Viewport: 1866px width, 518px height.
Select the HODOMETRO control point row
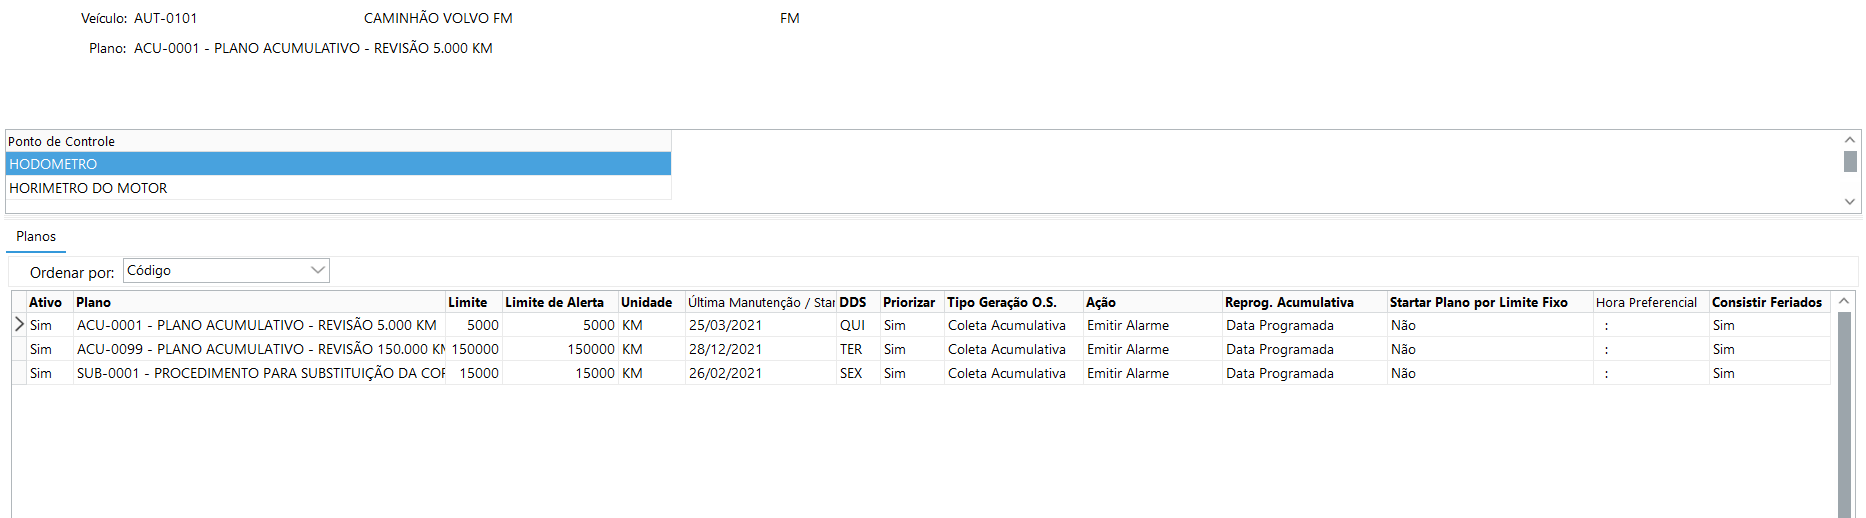coord(338,164)
